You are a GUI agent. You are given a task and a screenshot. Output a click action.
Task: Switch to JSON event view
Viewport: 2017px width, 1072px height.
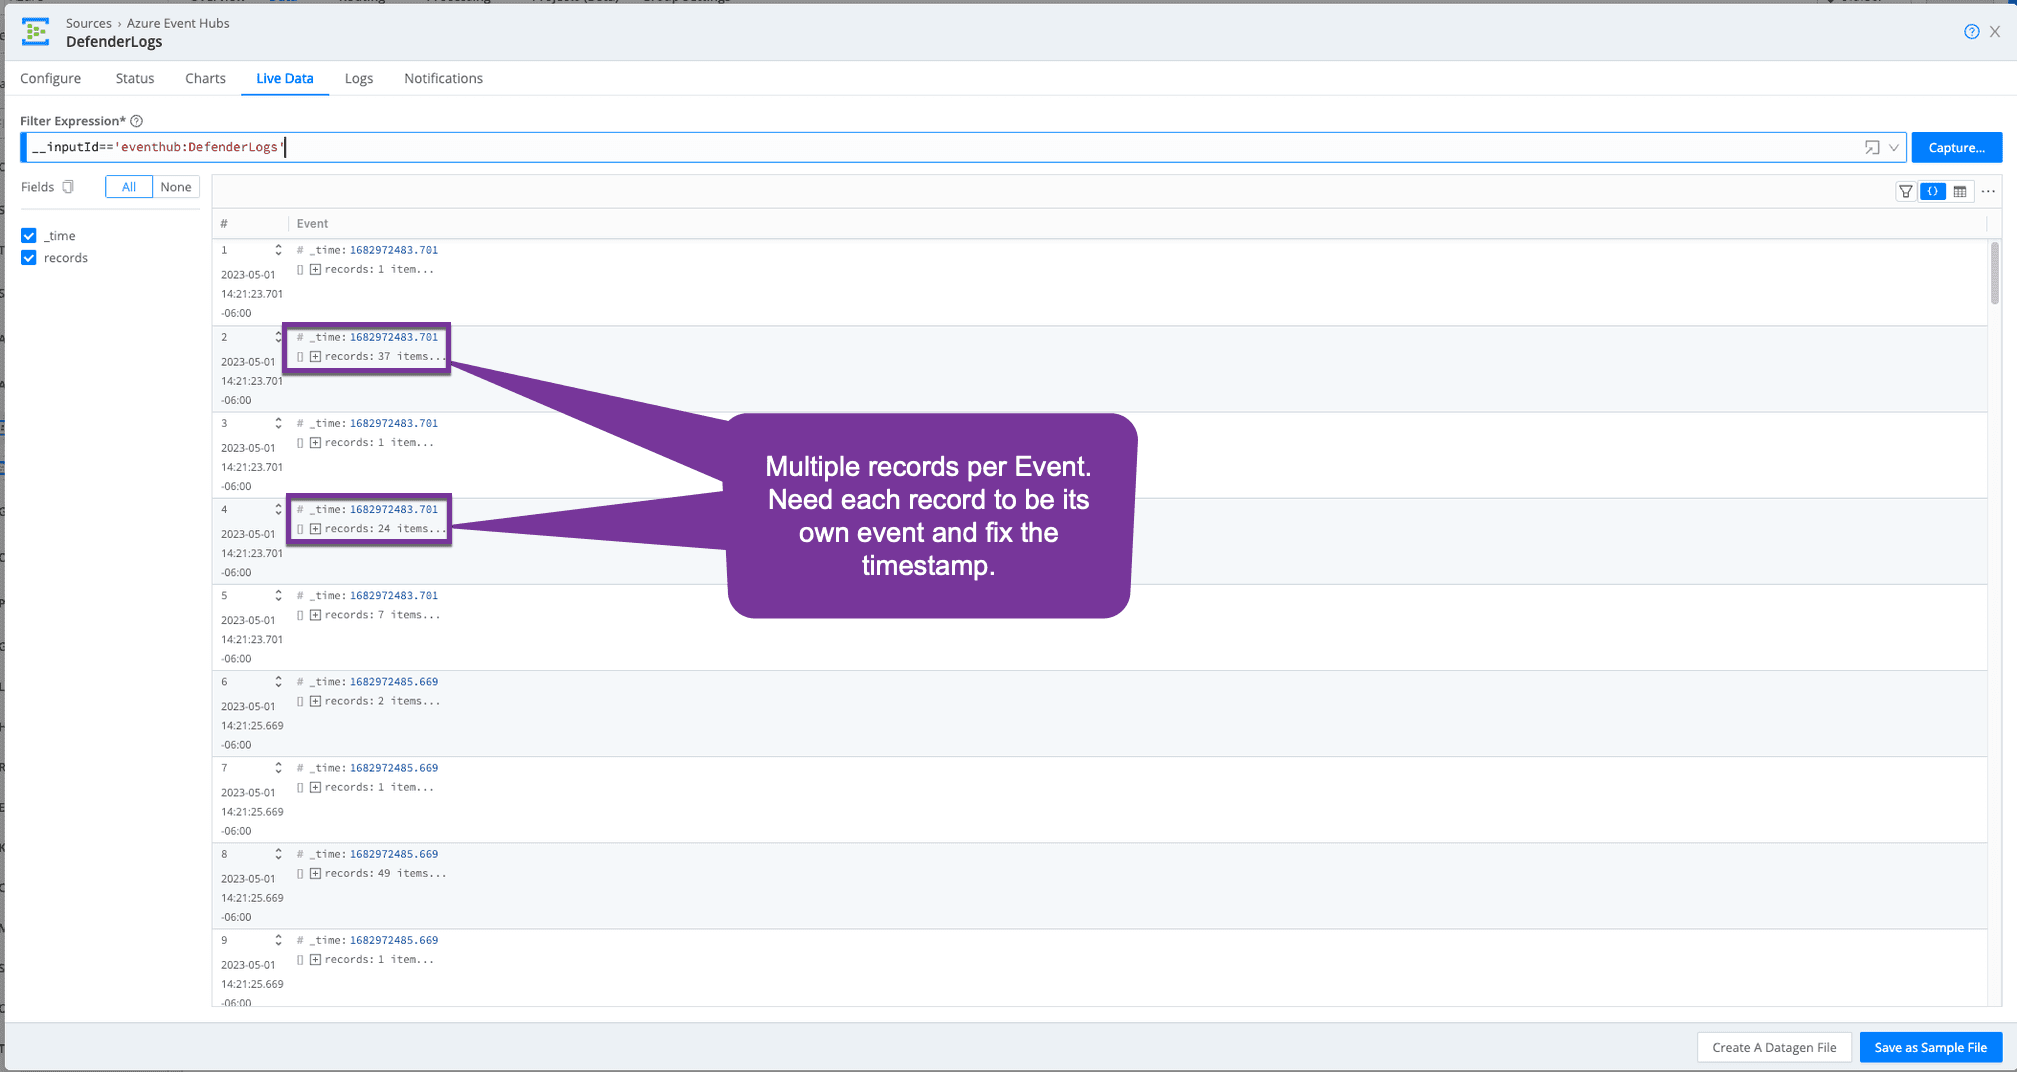point(1933,191)
